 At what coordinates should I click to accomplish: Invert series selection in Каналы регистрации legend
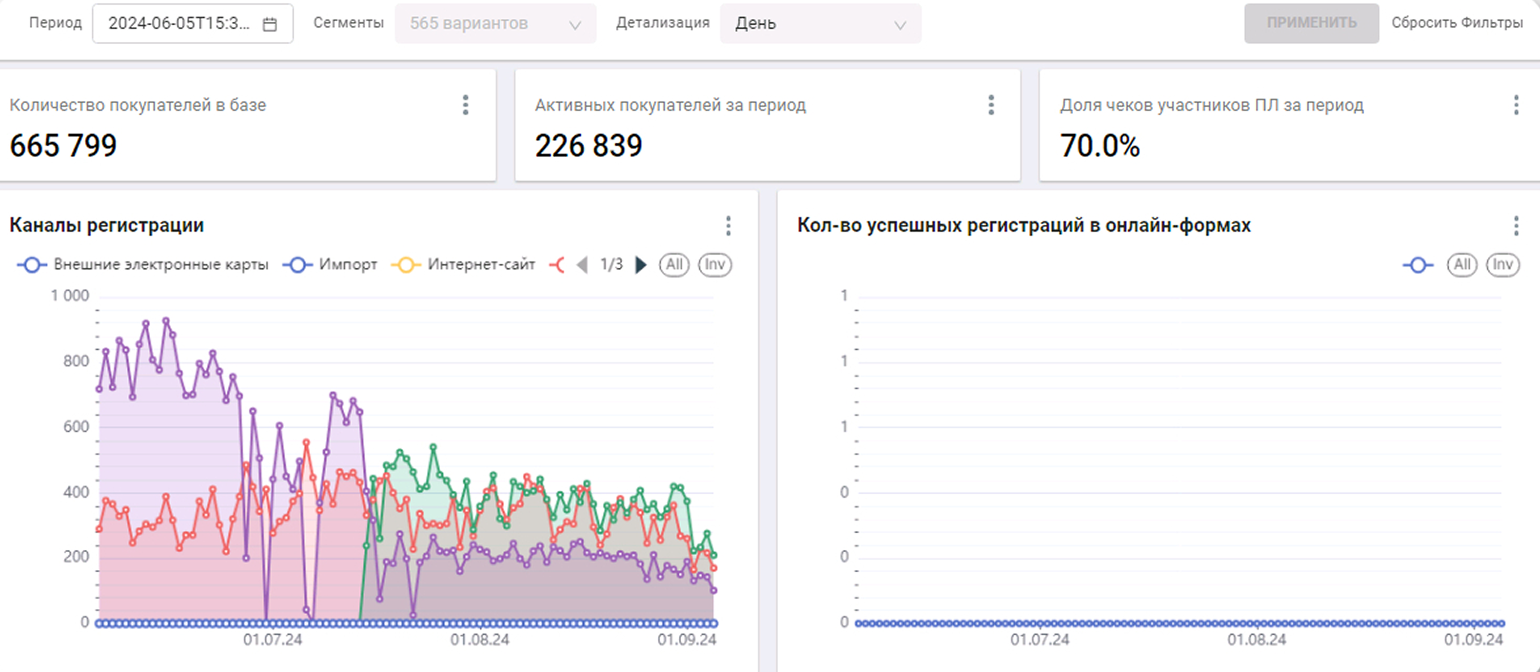713,265
